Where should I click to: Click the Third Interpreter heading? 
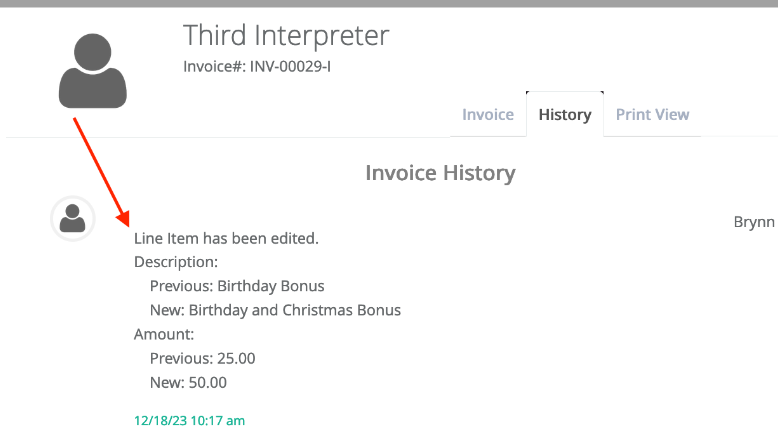(286, 36)
